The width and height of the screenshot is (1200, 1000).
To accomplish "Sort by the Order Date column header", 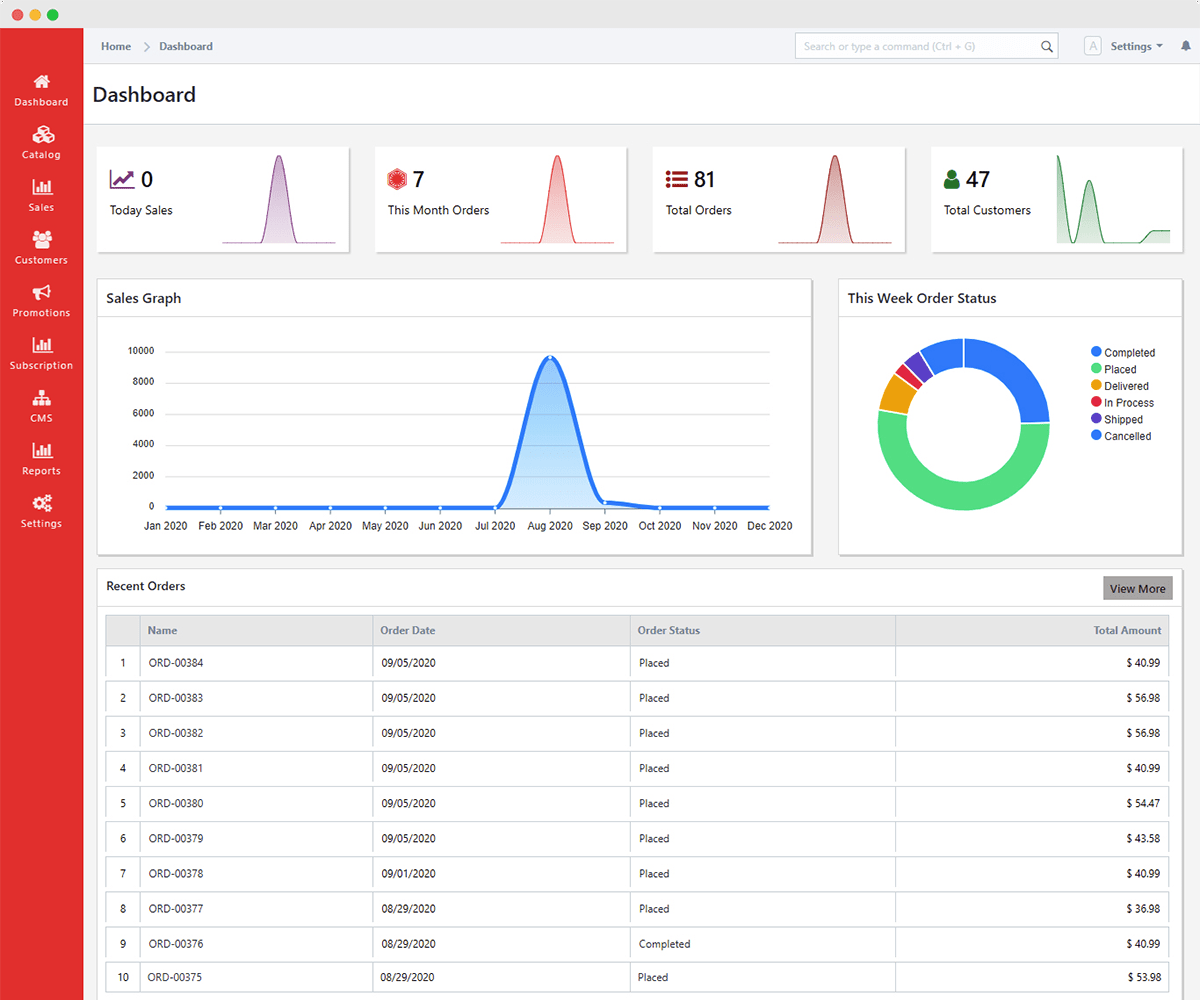I will tap(501, 631).
